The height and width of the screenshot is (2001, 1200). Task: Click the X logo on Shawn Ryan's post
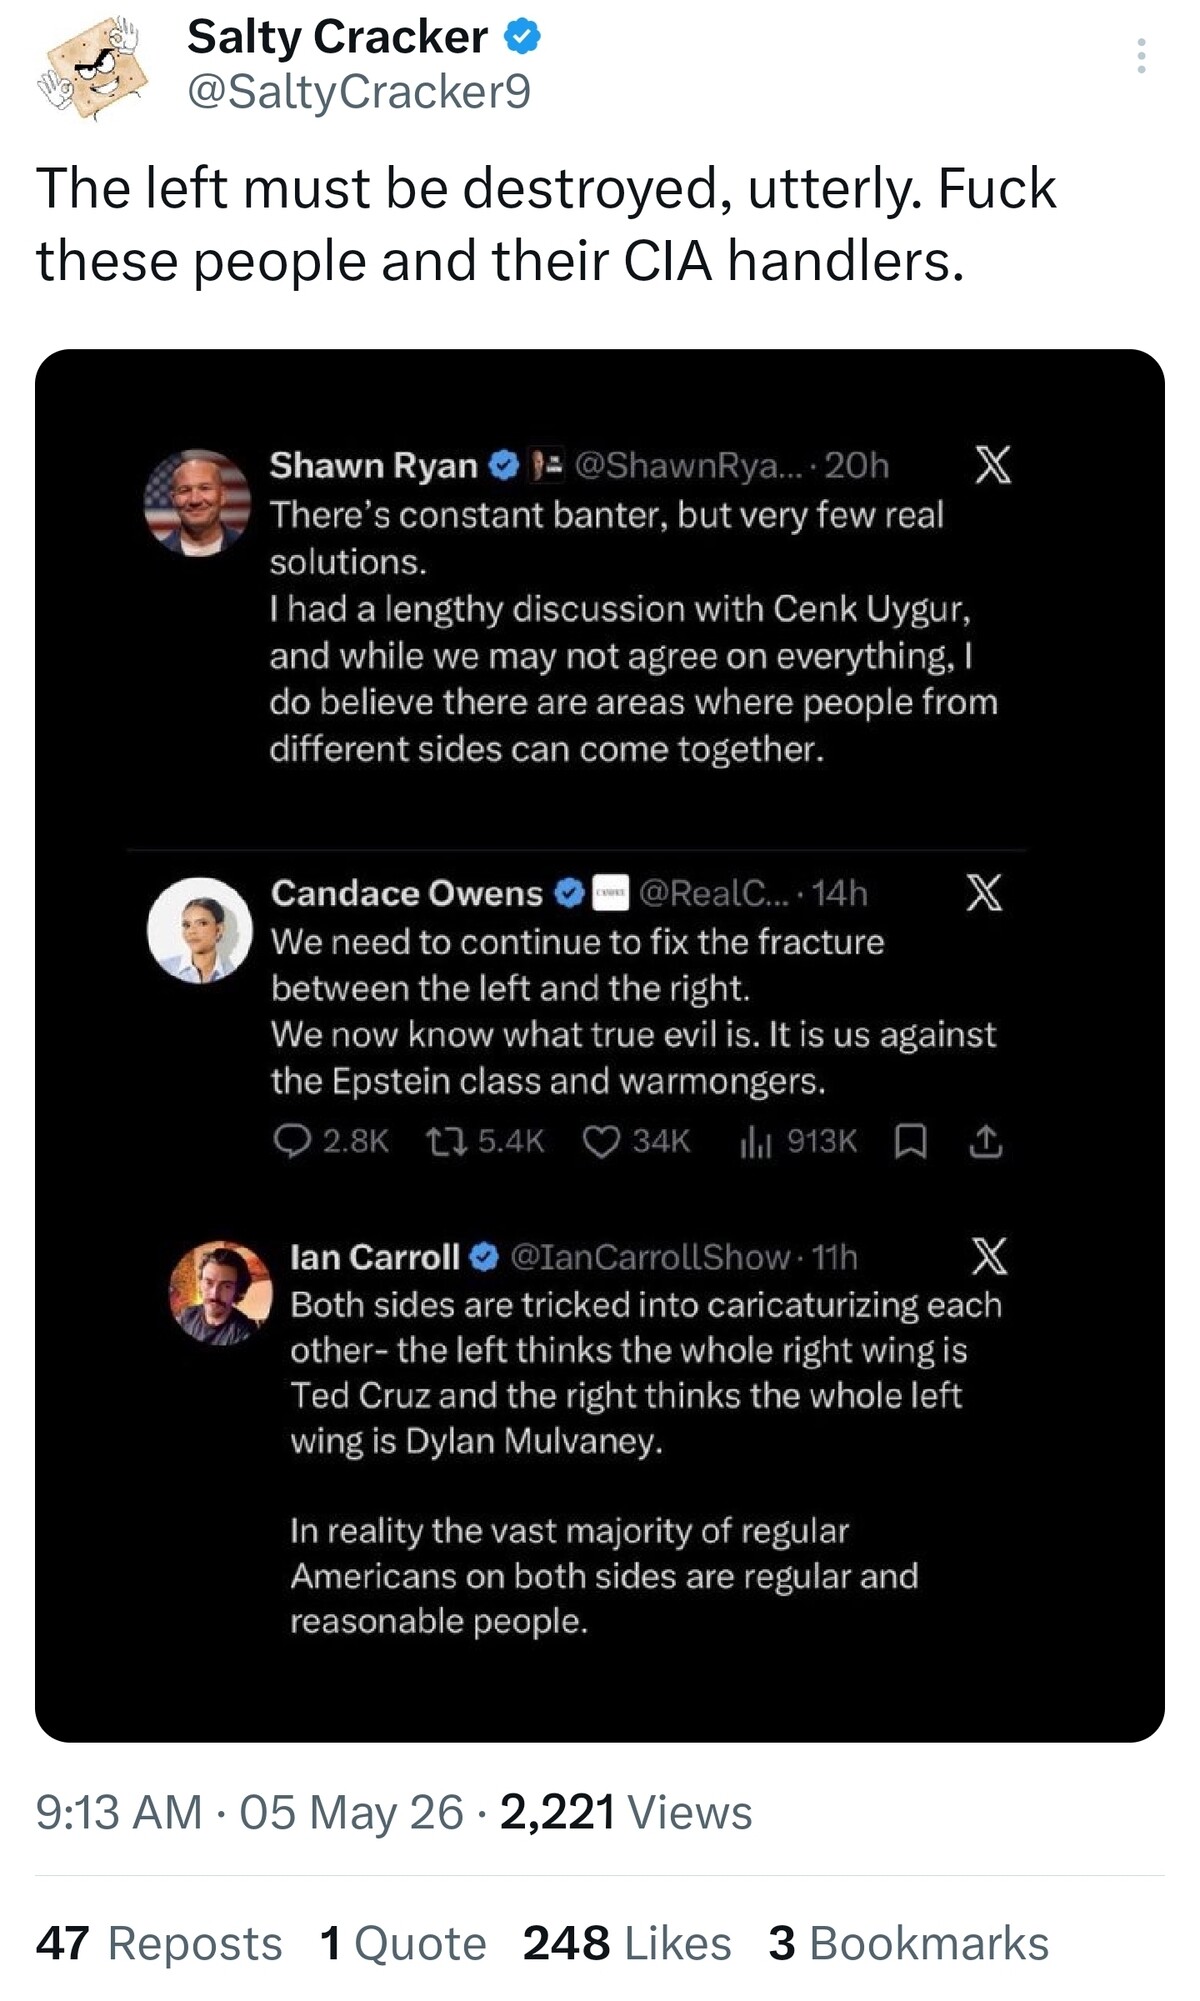coord(992,464)
